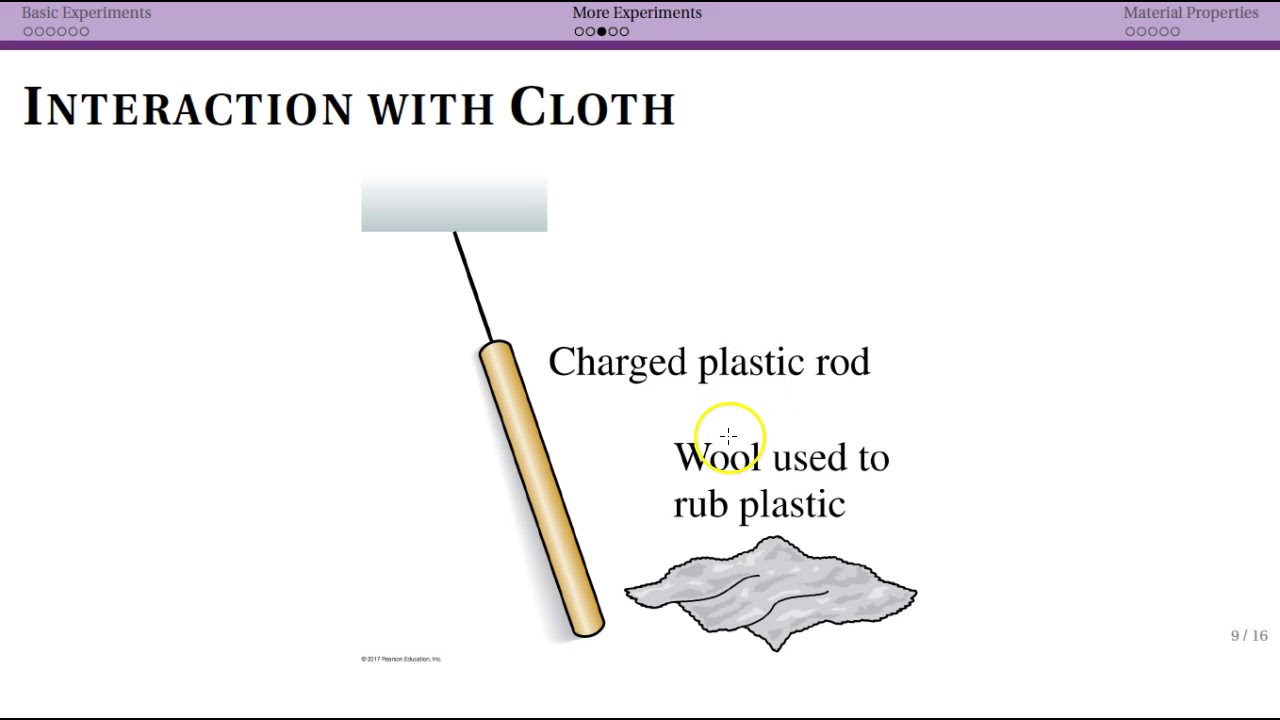This screenshot has height=720, width=1280.
Task: Open the More Experiments section link
Action: pos(637,13)
